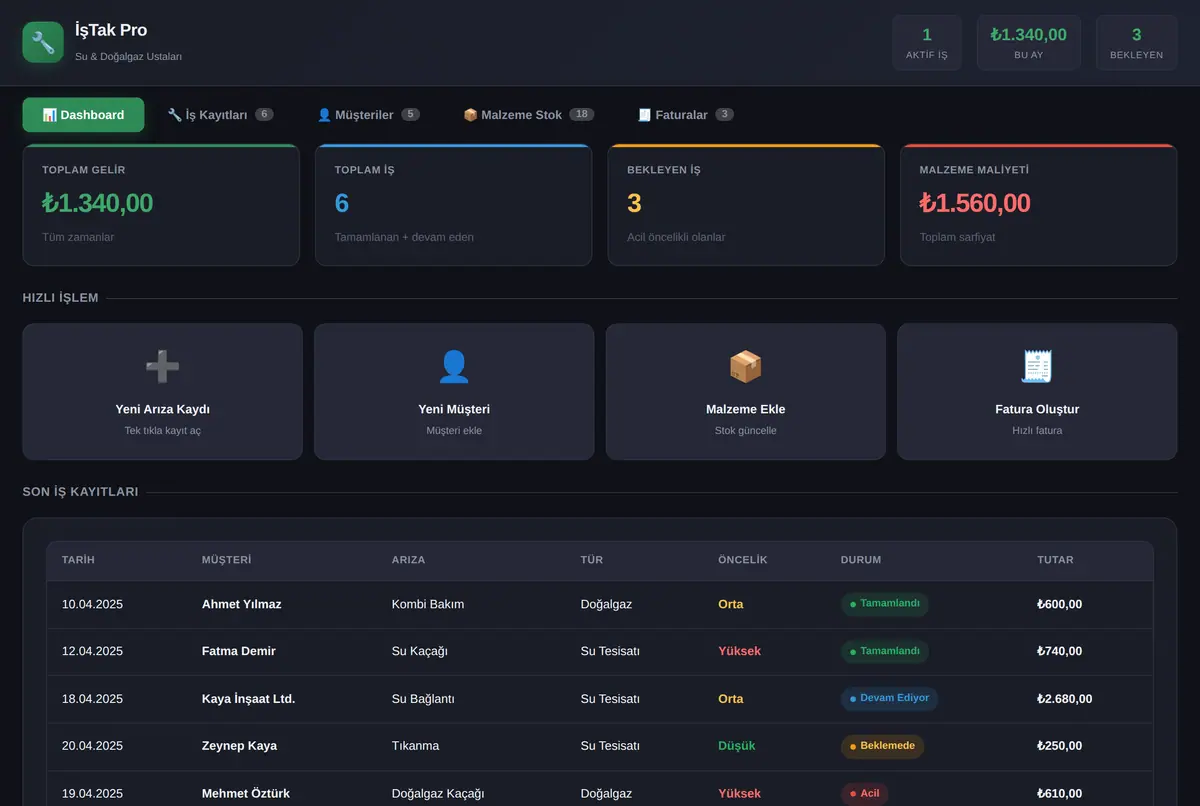Click the Müşteri column header
The height and width of the screenshot is (806, 1200).
[226, 560]
